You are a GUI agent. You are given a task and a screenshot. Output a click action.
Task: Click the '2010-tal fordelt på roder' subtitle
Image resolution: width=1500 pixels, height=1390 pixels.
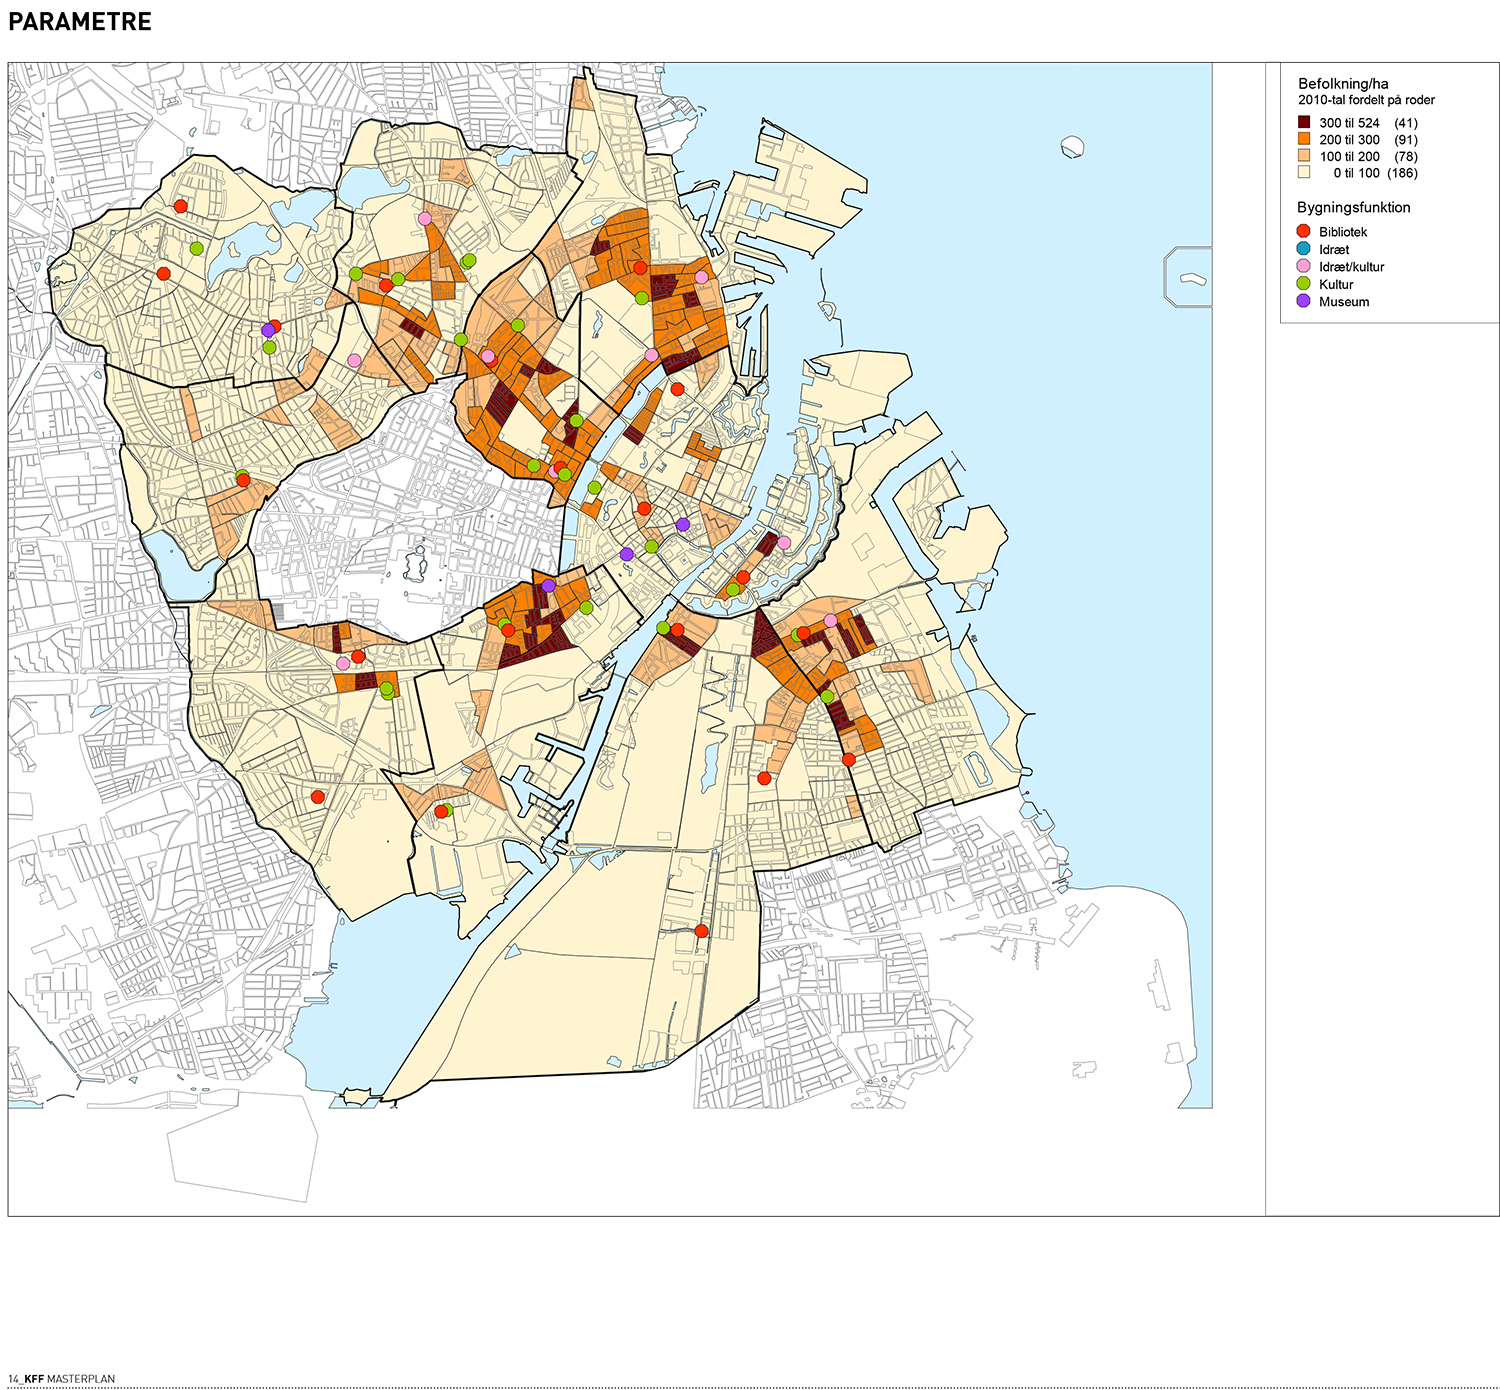pyautogui.click(x=1366, y=100)
